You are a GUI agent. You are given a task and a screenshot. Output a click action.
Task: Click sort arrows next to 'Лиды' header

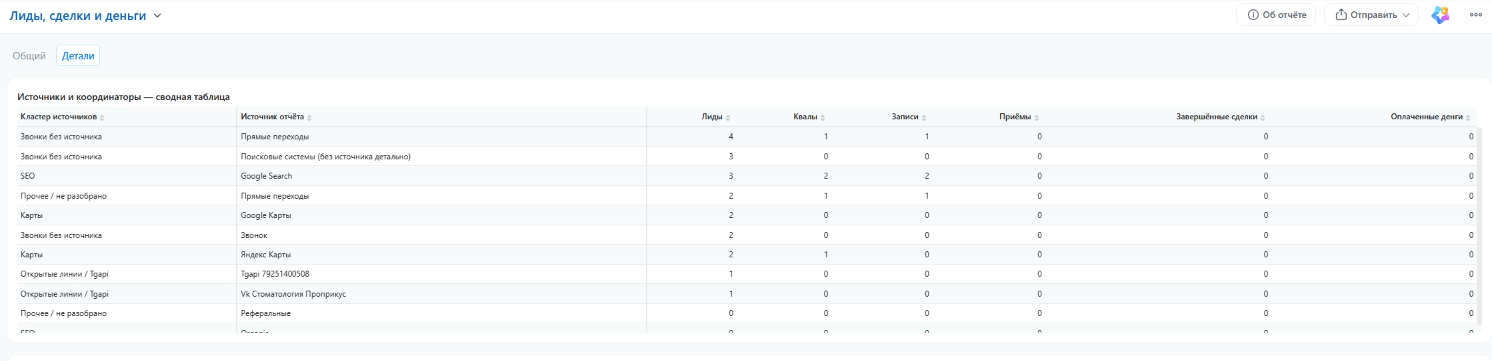(728, 118)
